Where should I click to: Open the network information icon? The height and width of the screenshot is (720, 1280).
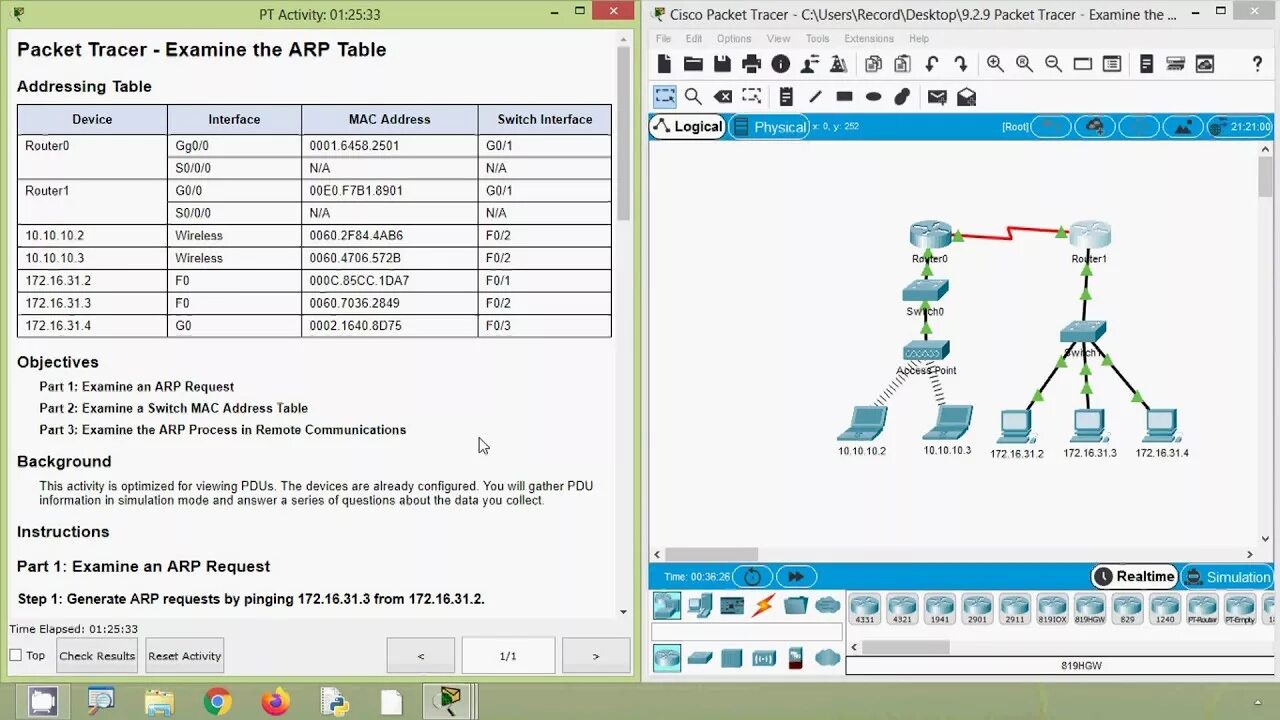tap(780, 64)
